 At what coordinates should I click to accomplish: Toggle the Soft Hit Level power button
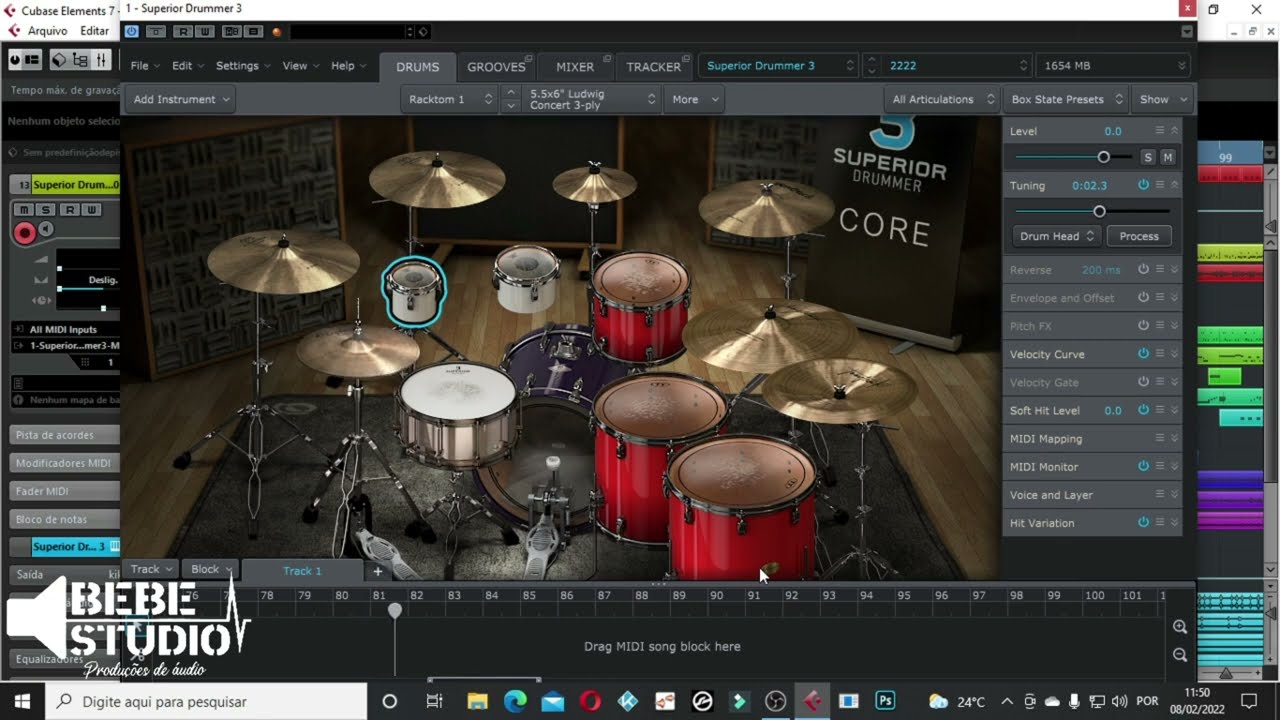click(1143, 409)
